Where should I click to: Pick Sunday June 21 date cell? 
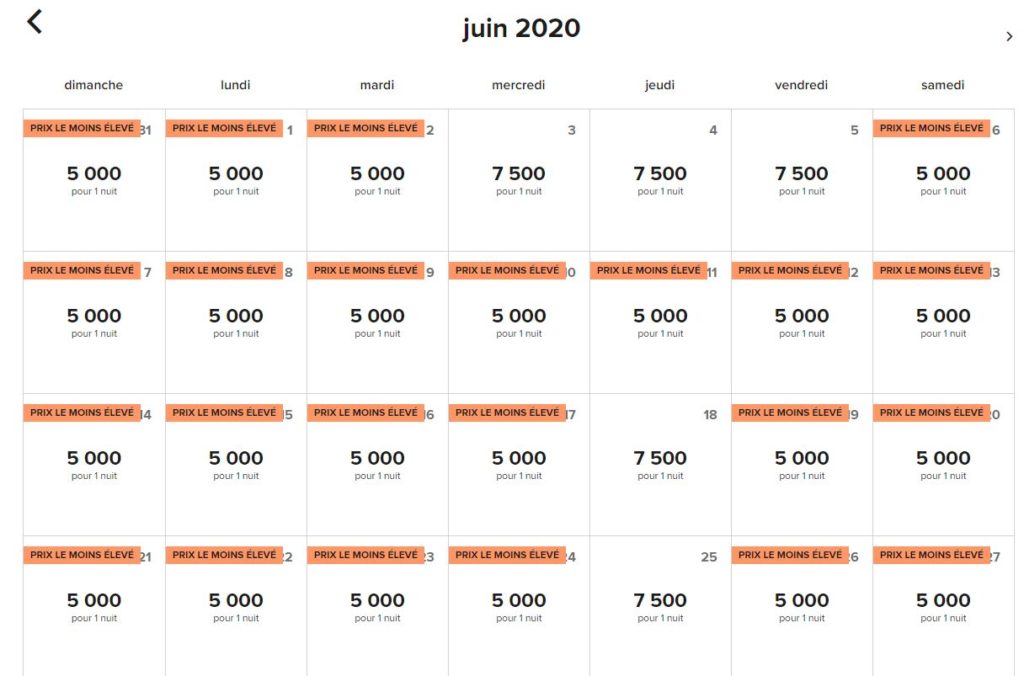[94, 606]
